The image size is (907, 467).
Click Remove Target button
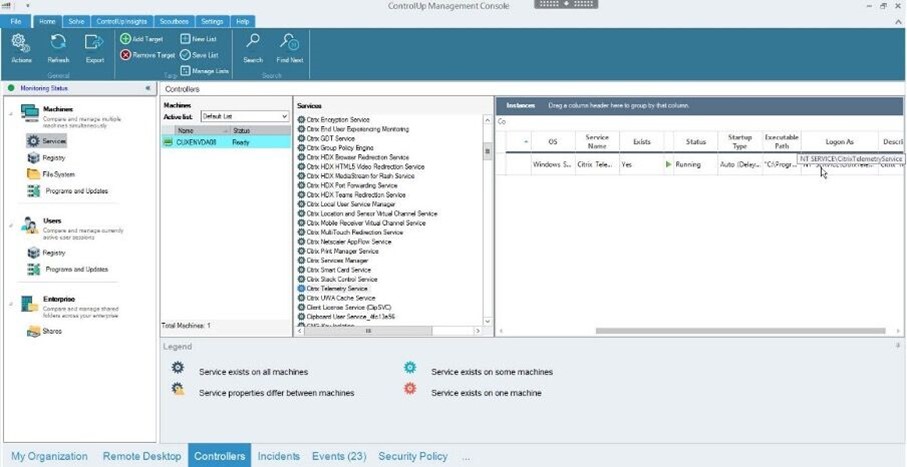(148, 55)
